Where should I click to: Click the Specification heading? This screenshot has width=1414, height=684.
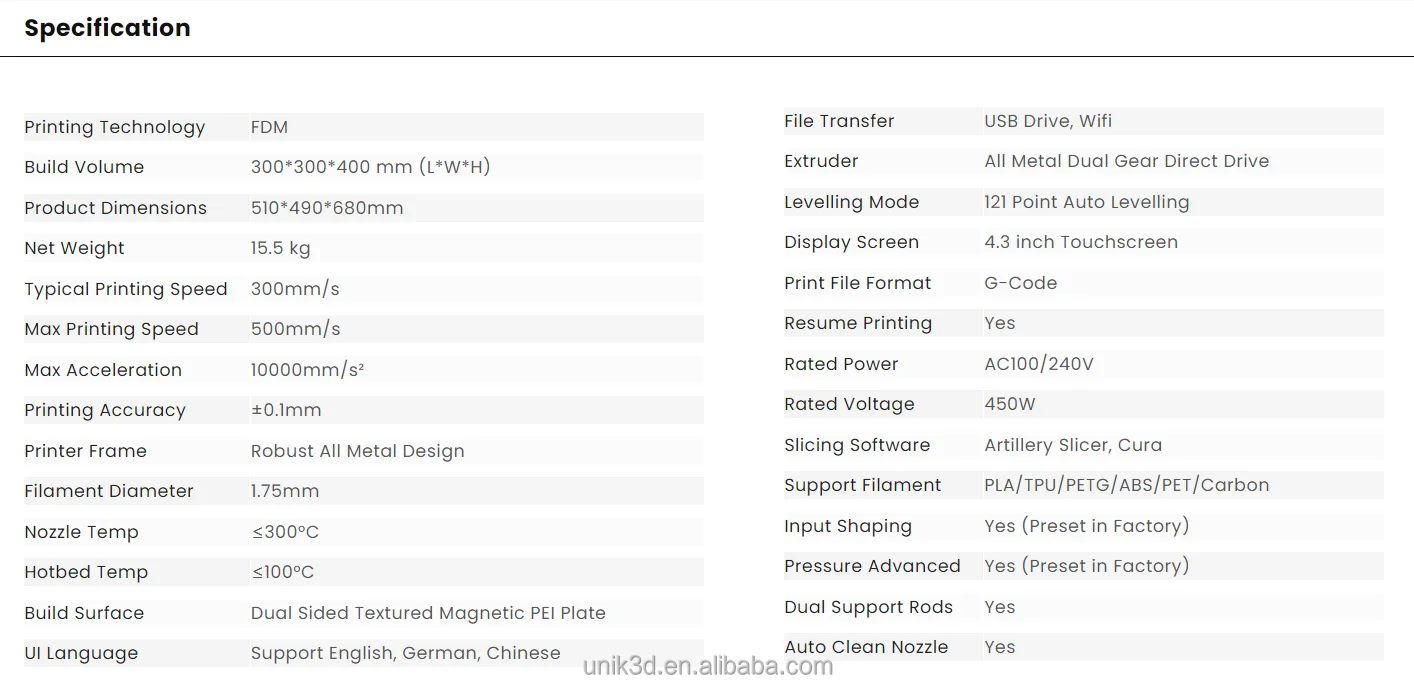107,28
